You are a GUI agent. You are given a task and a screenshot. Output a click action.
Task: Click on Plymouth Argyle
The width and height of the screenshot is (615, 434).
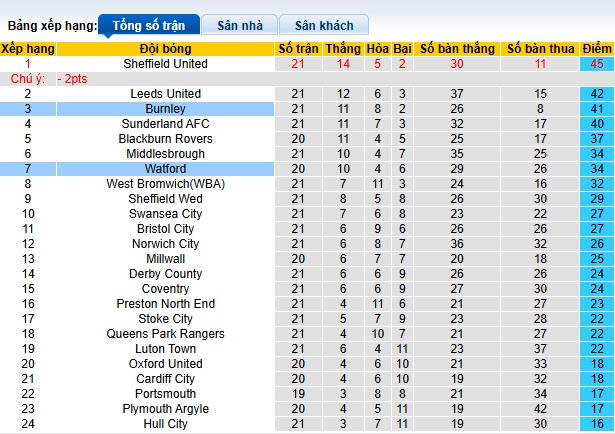click(166, 409)
